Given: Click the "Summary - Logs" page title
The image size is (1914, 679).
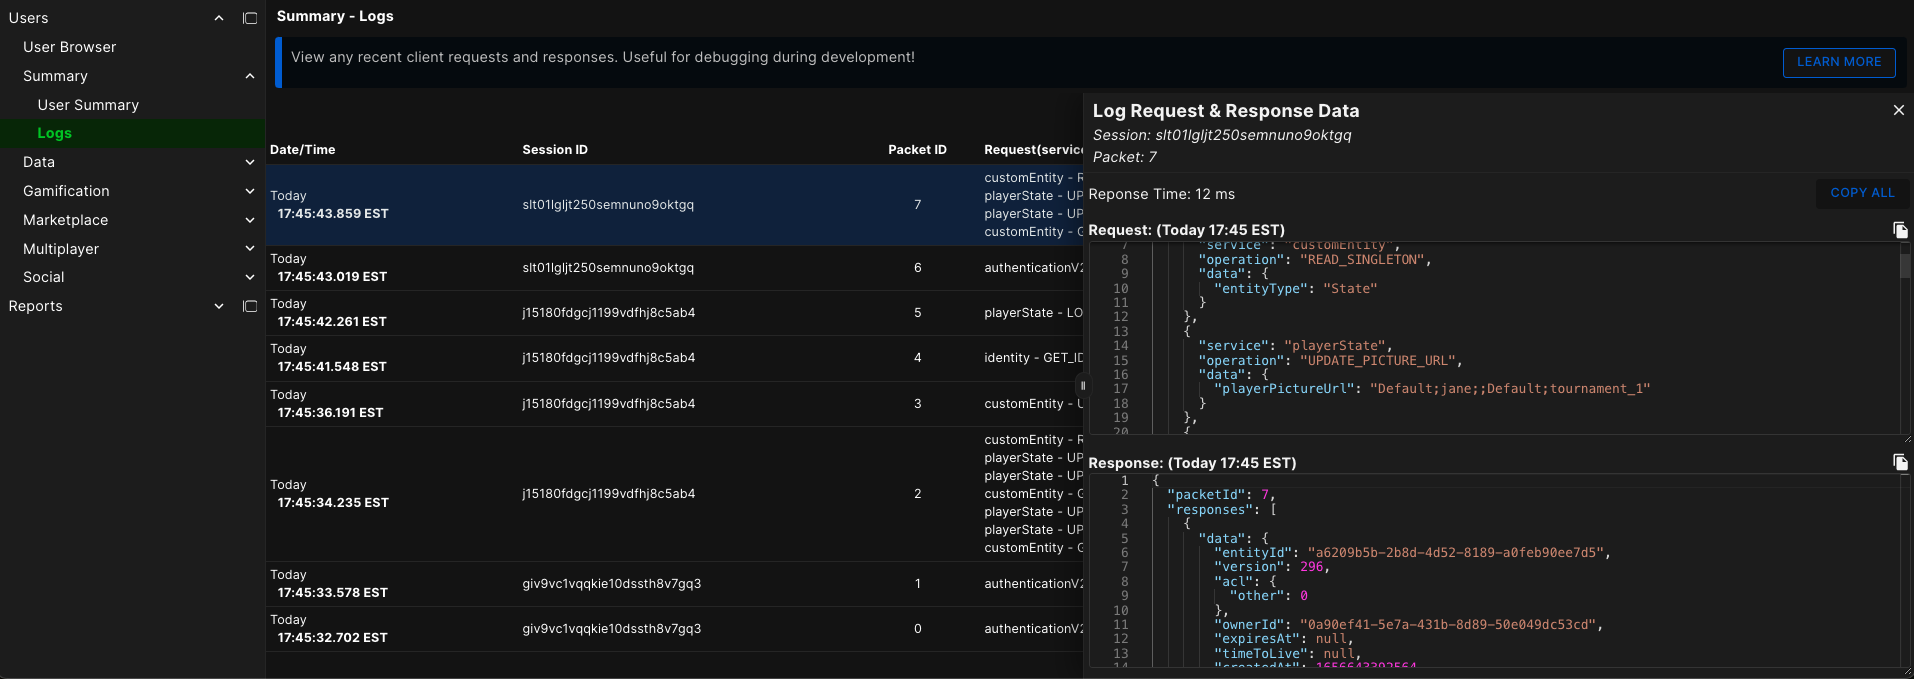Looking at the screenshot, I should (x=335, y=16).
